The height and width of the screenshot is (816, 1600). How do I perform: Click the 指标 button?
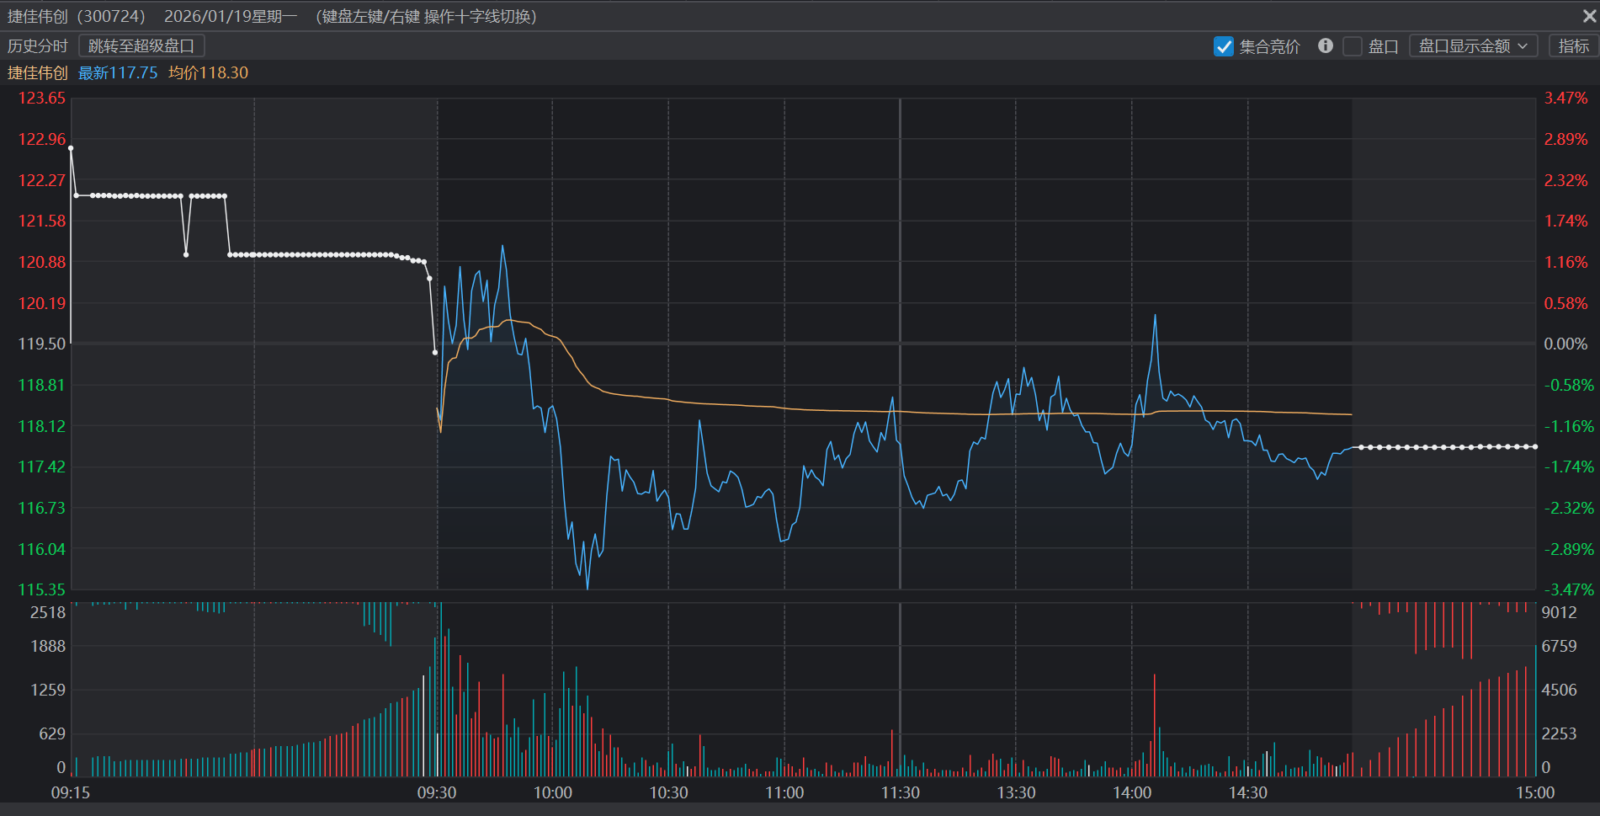[1573, 46]
